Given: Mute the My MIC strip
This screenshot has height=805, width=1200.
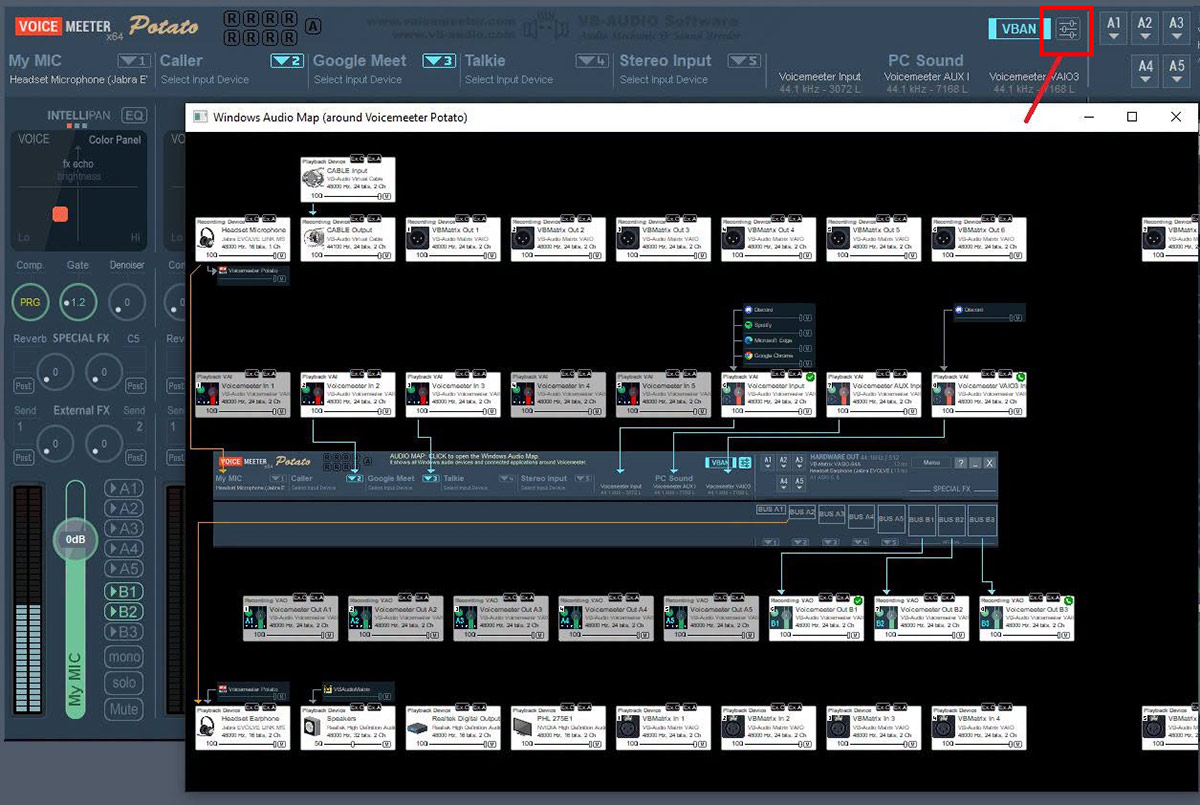Looking at the screenshot, I should (123, 709).
